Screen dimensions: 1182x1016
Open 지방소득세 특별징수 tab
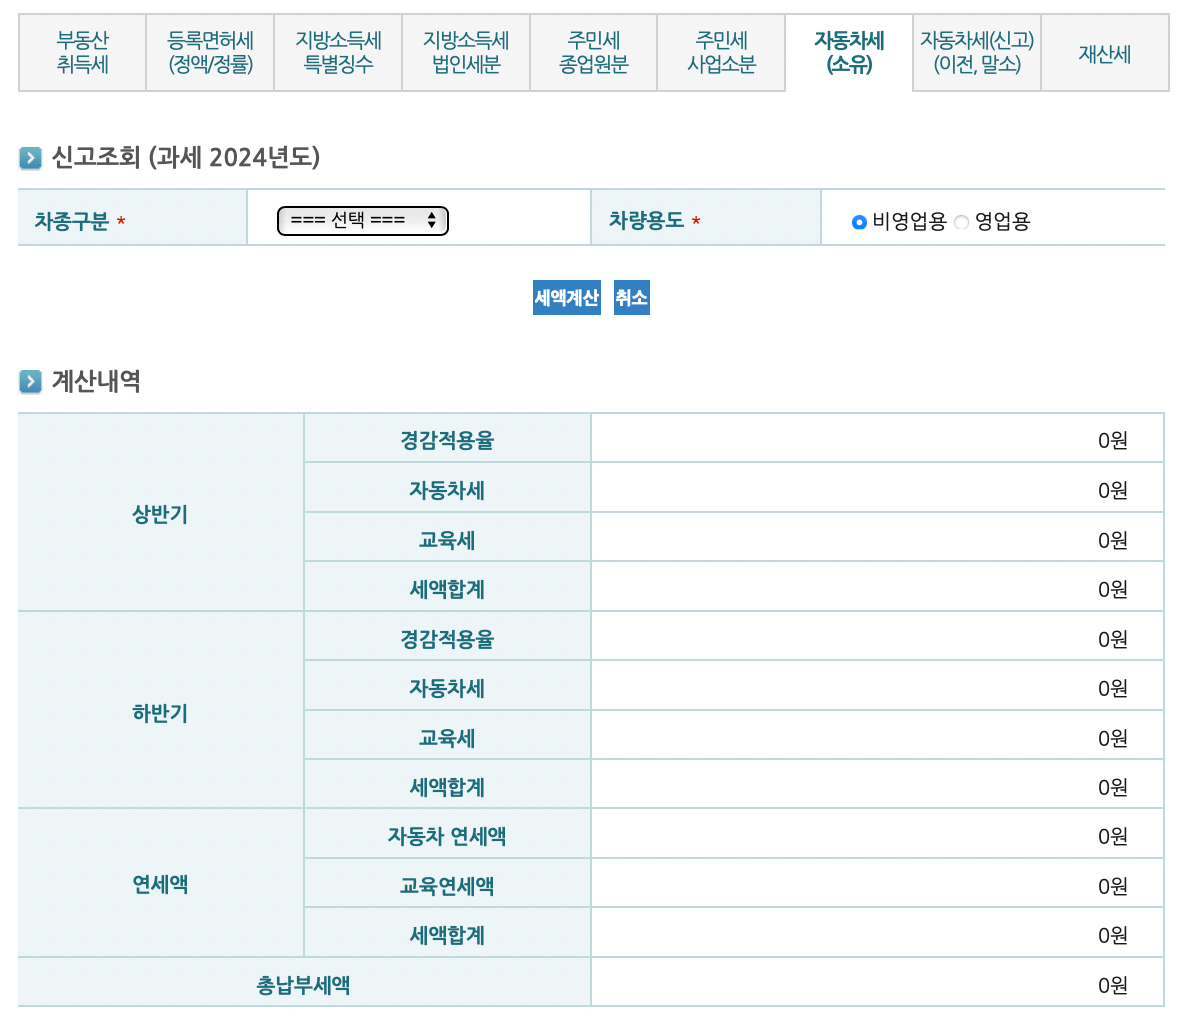pos(338,53)
